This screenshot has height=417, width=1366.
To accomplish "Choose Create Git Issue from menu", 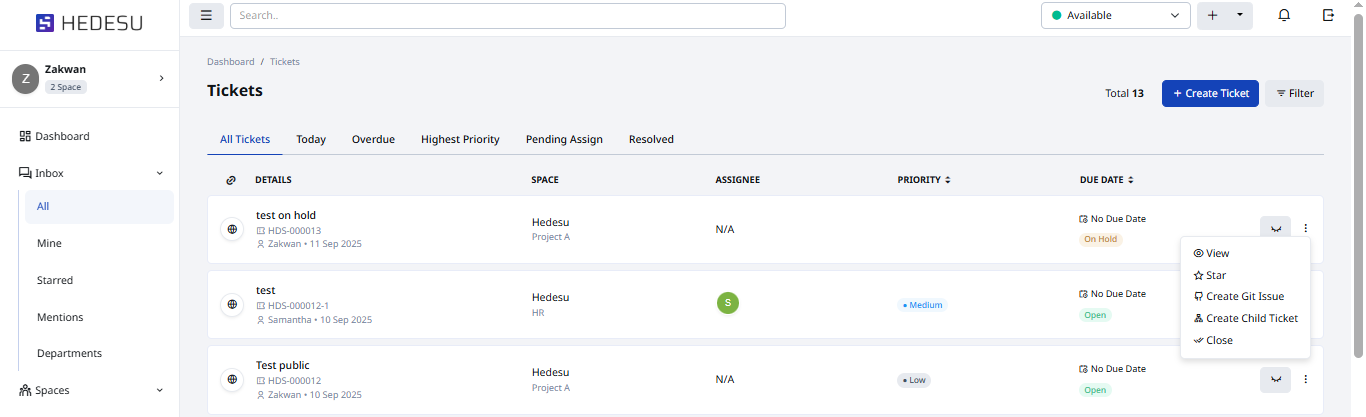I will pos(1244,297).
